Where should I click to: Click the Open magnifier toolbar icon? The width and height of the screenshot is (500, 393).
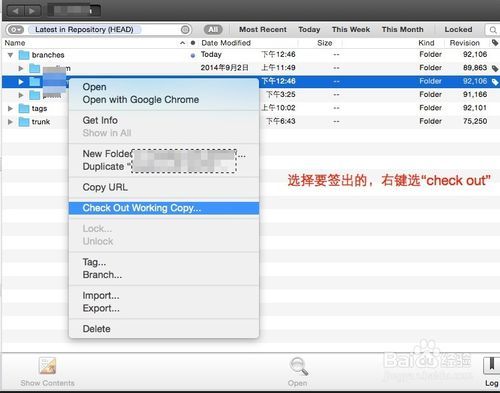pos(298,366)
